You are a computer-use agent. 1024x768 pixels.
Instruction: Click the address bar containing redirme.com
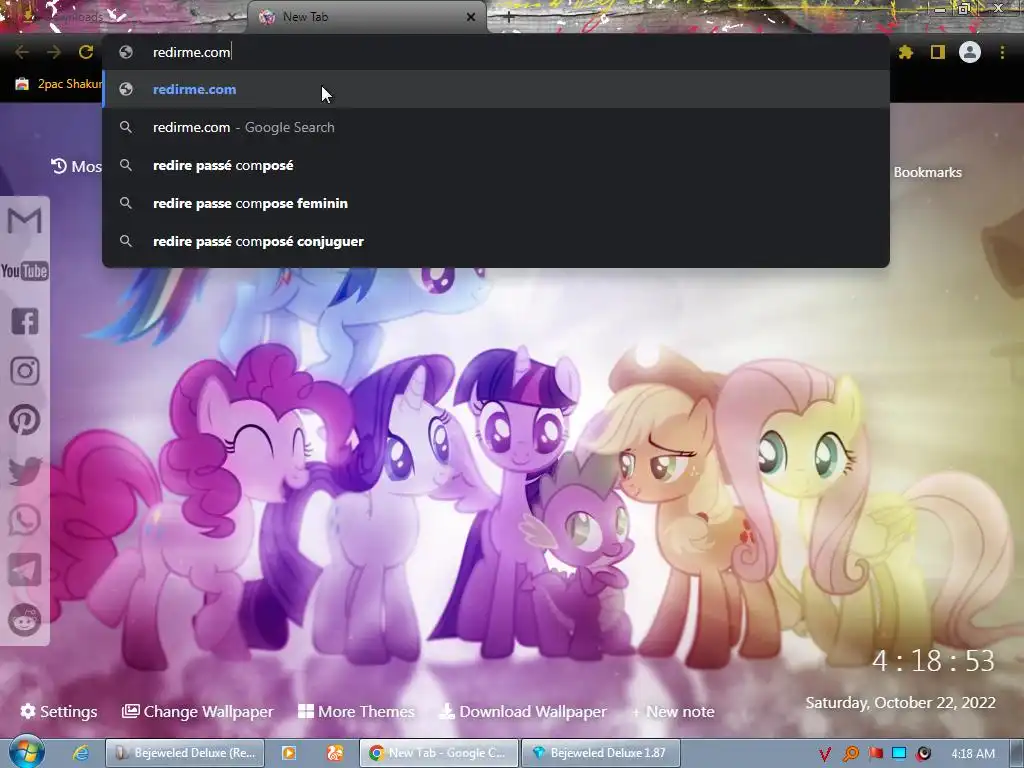pyautogui.click(x=496, y=52)
